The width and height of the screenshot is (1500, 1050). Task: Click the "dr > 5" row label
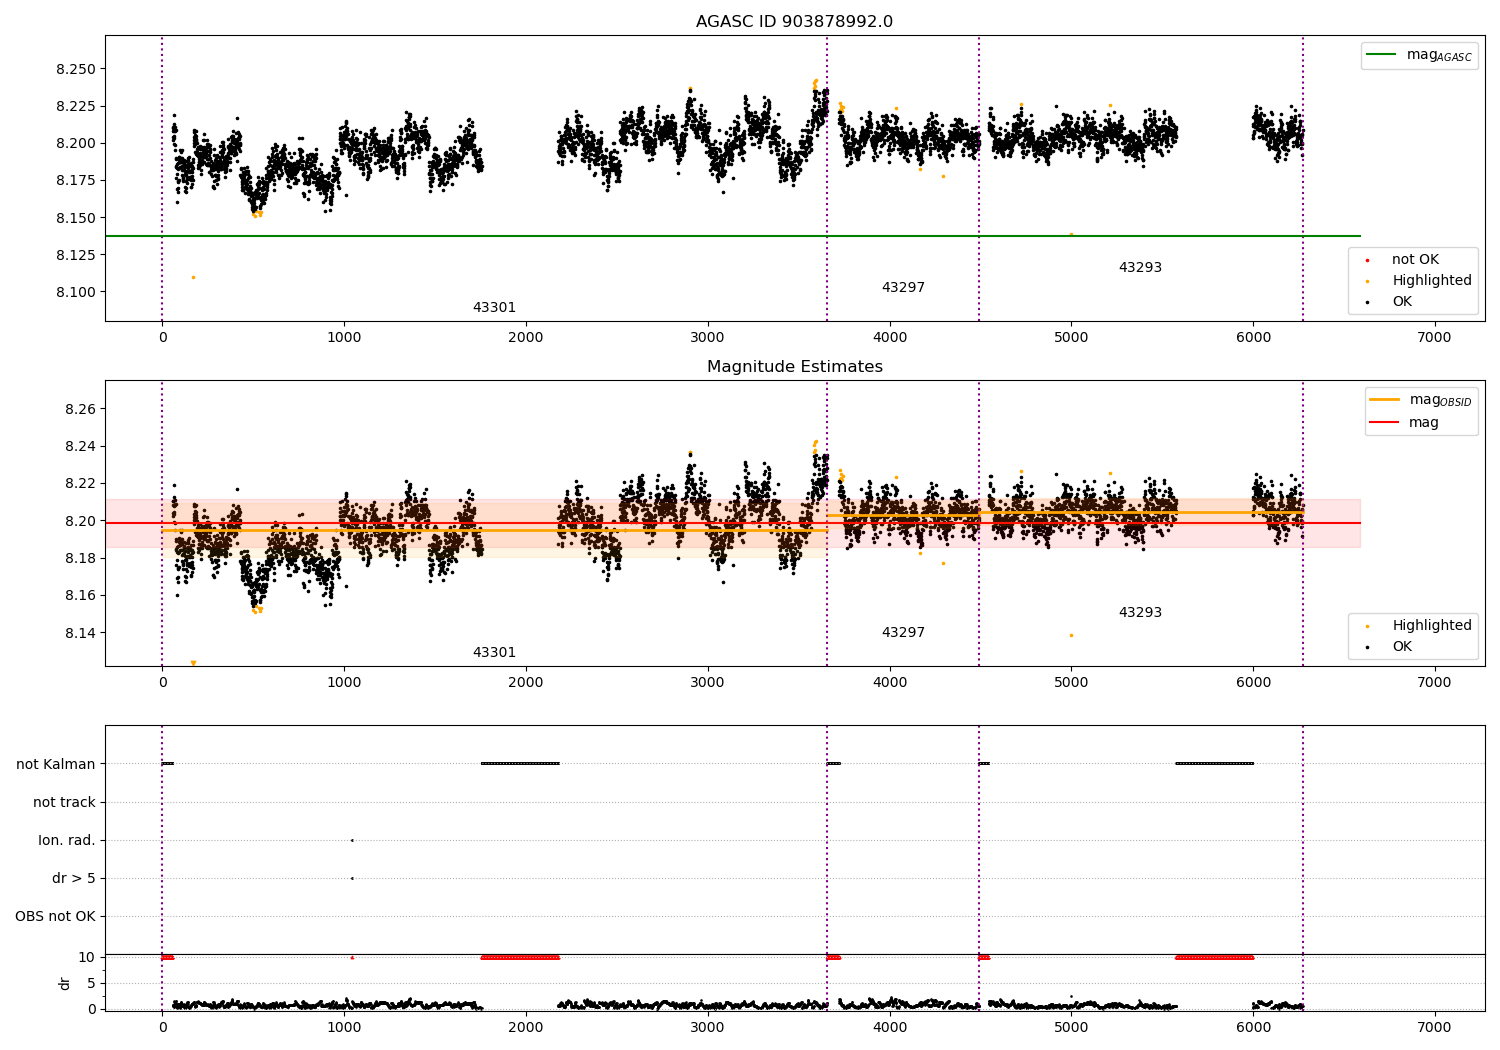click(x=74, y=879)
